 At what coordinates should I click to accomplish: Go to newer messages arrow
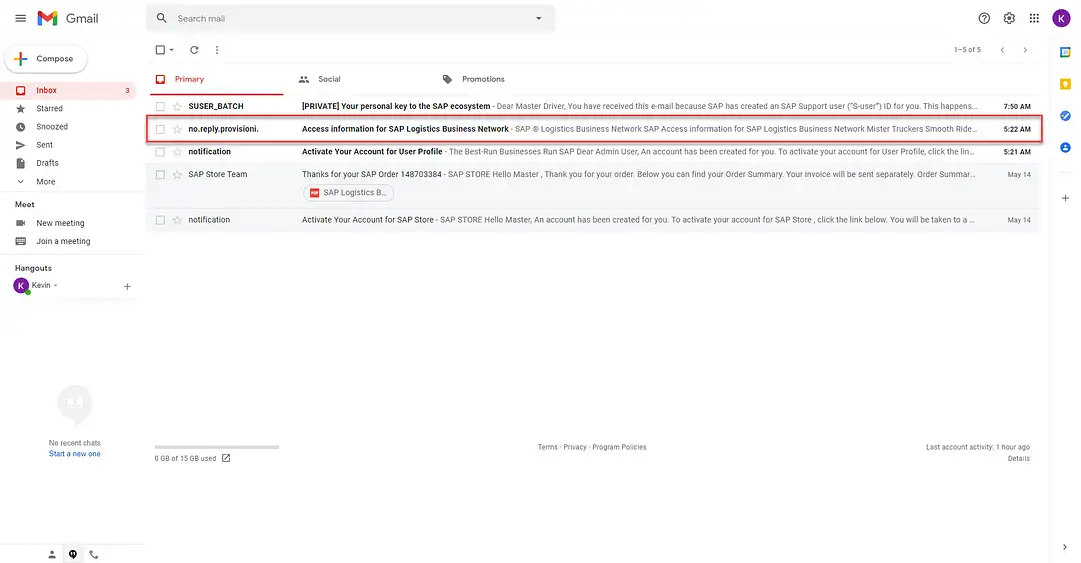1002,50
